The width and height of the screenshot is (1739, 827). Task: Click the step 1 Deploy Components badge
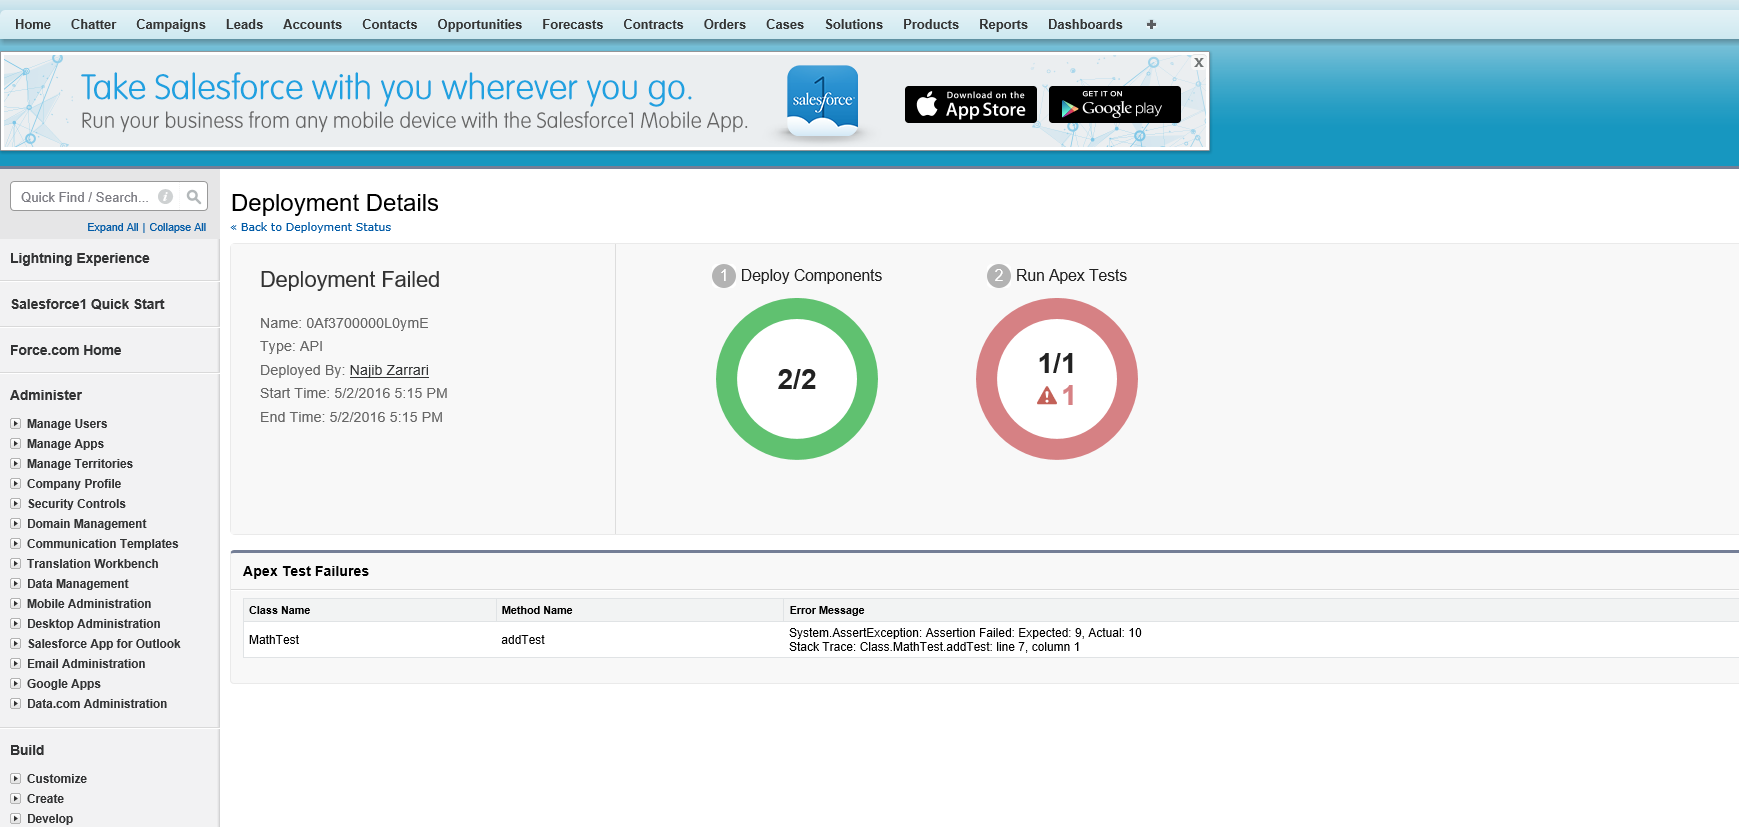724,276
